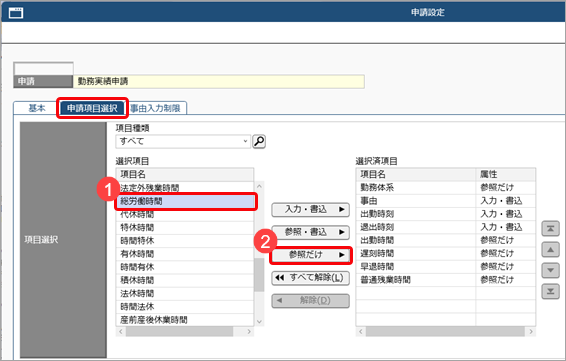This screenshot has height=361, width=566.
Task: Open the 申請項目選択 tab
Action: pyautogui.click(x=92, y=108)
